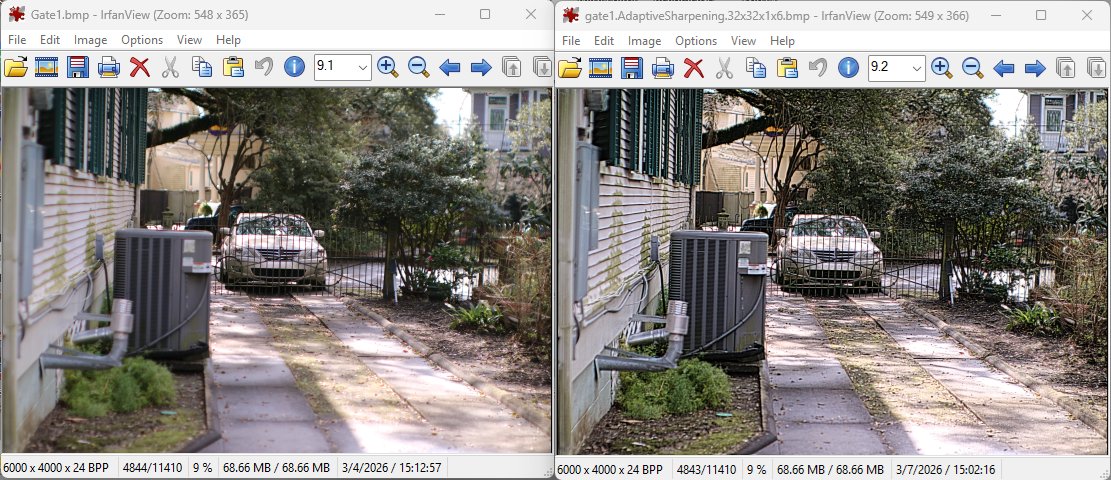1111x480 pixels.
Task: Click 6000 x 4000 x 24 BPP in AdaptiveSharpening window
Action: 610,469
